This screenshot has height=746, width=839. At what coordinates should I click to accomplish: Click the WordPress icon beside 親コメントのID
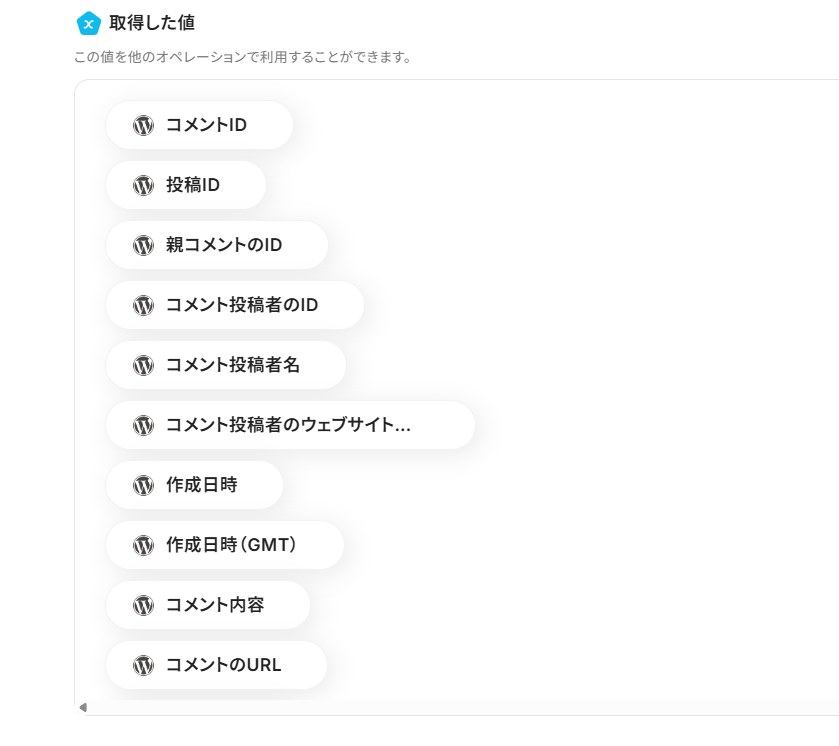click(x=143, y=245)
